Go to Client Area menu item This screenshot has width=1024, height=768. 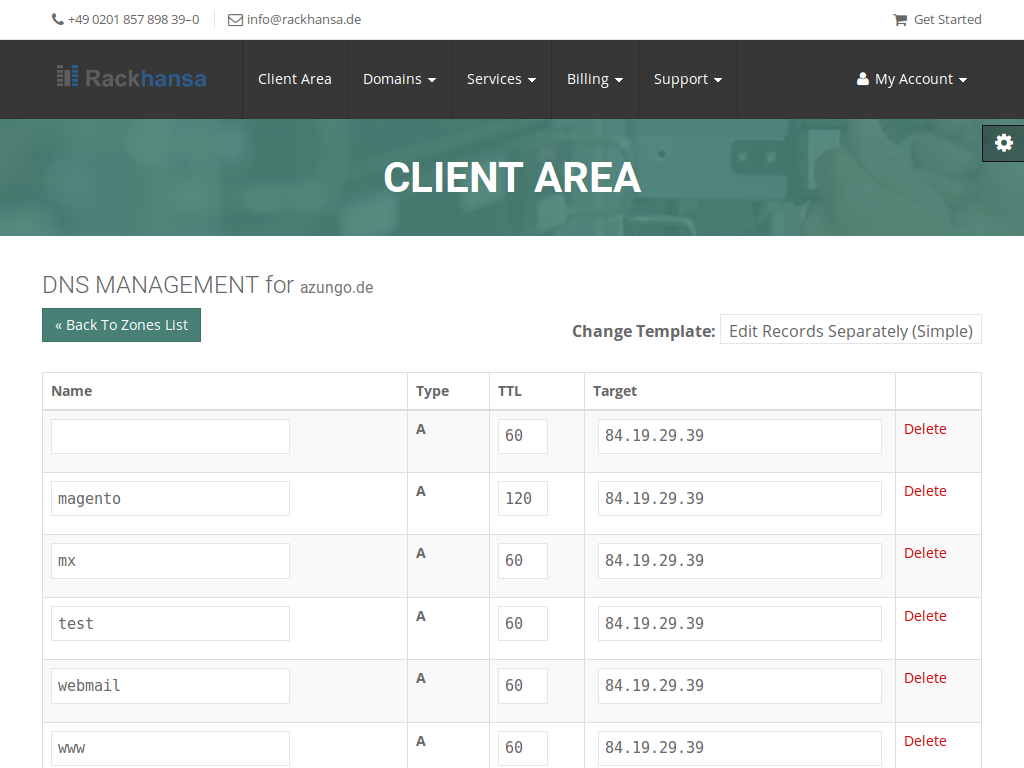pos(294,79)
